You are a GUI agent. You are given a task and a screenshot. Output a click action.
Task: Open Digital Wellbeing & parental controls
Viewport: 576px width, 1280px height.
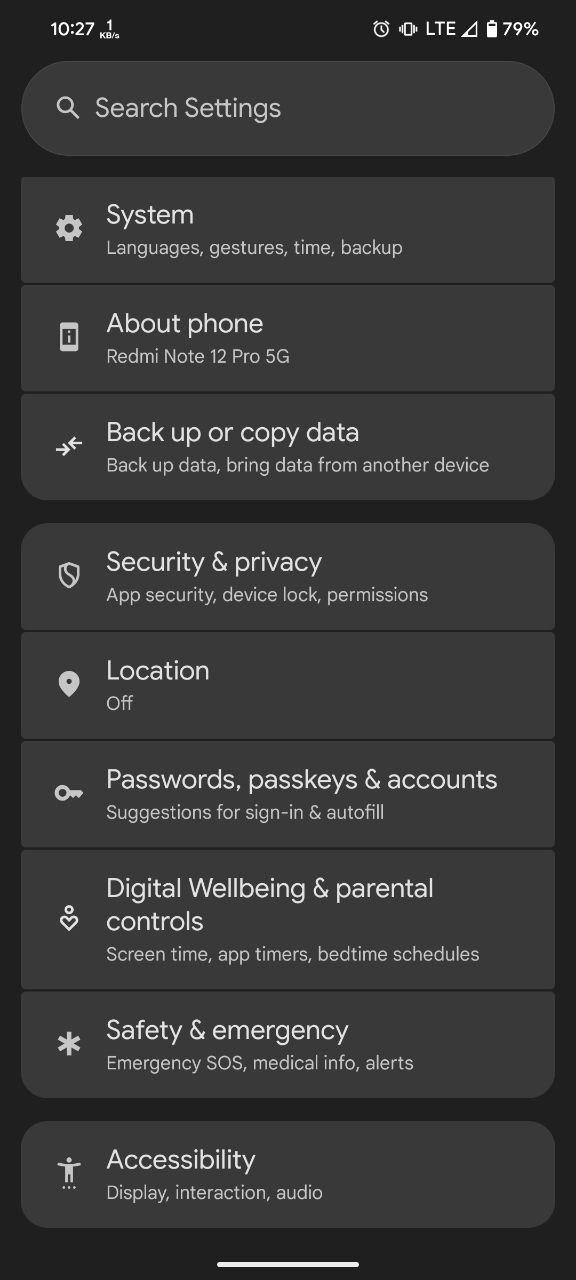click(288, 919)
